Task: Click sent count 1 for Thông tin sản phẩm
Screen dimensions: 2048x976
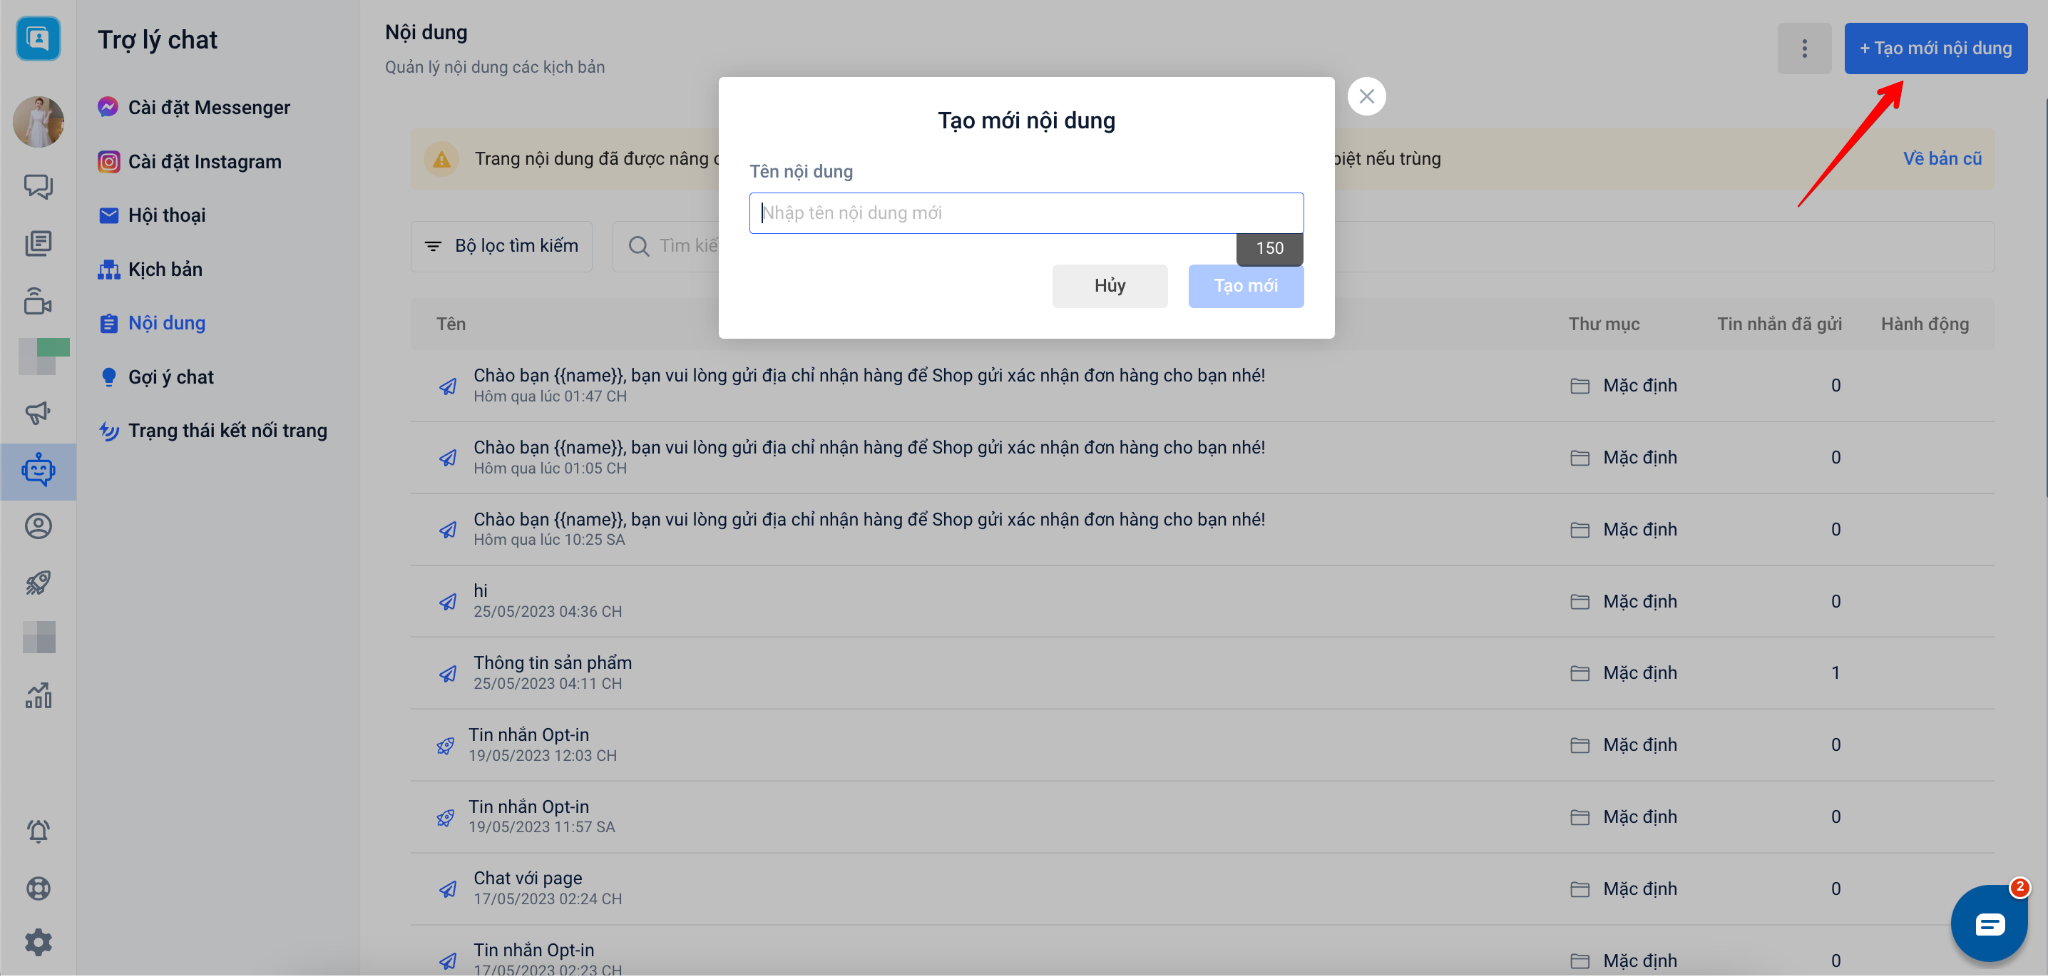Action: point(1836,673)
